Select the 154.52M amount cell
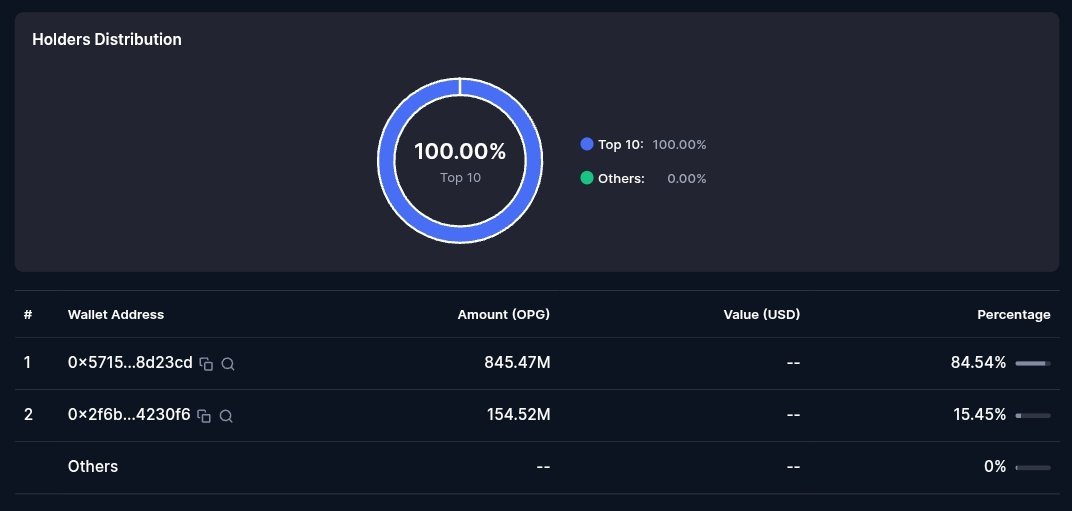The height and width of the screenshot is (511, 1072). [x=518, y=415]
